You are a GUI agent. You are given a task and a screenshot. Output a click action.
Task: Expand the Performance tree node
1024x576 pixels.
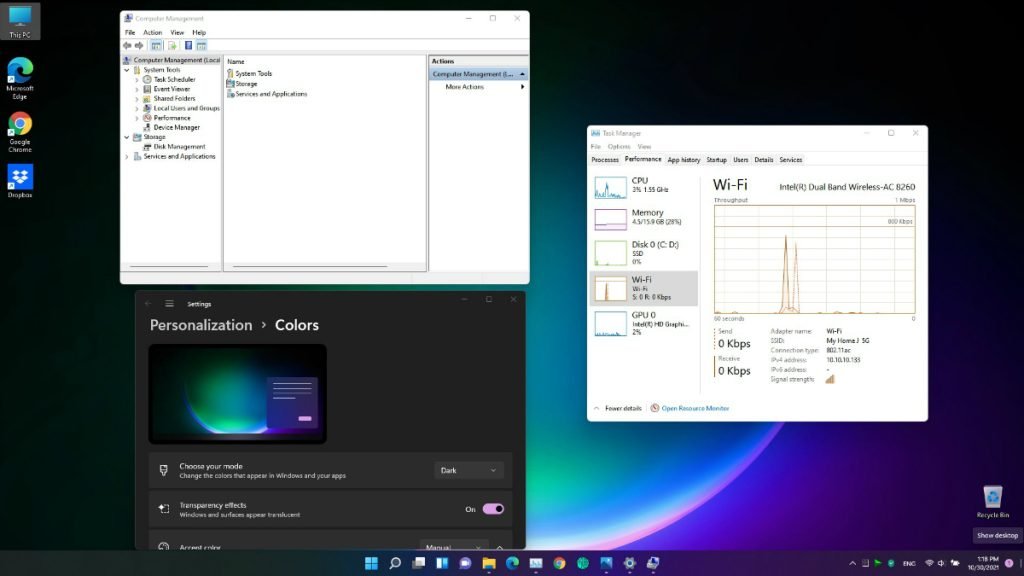(137, 118)
